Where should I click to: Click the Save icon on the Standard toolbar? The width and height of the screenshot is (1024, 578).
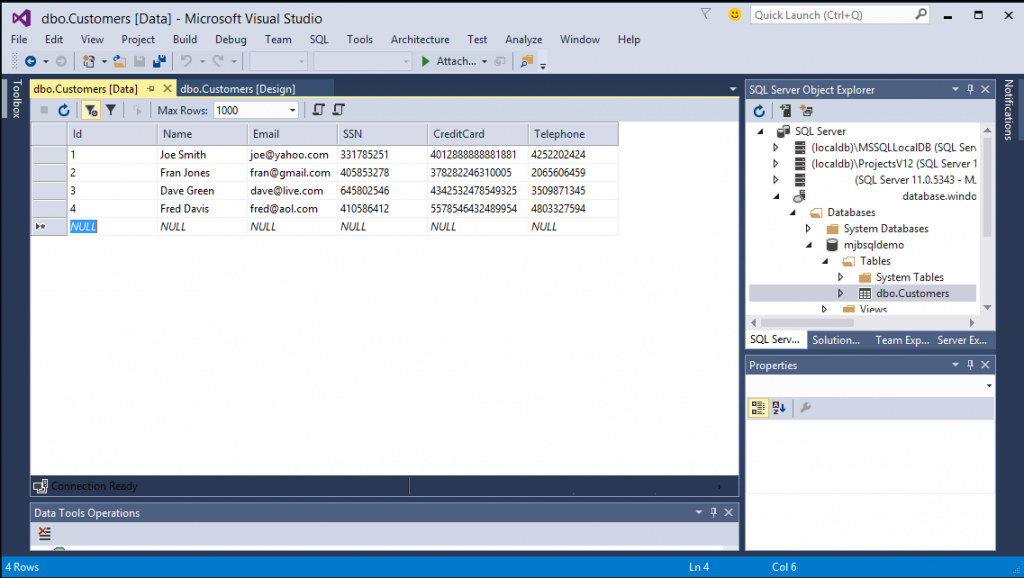[139, 61]
